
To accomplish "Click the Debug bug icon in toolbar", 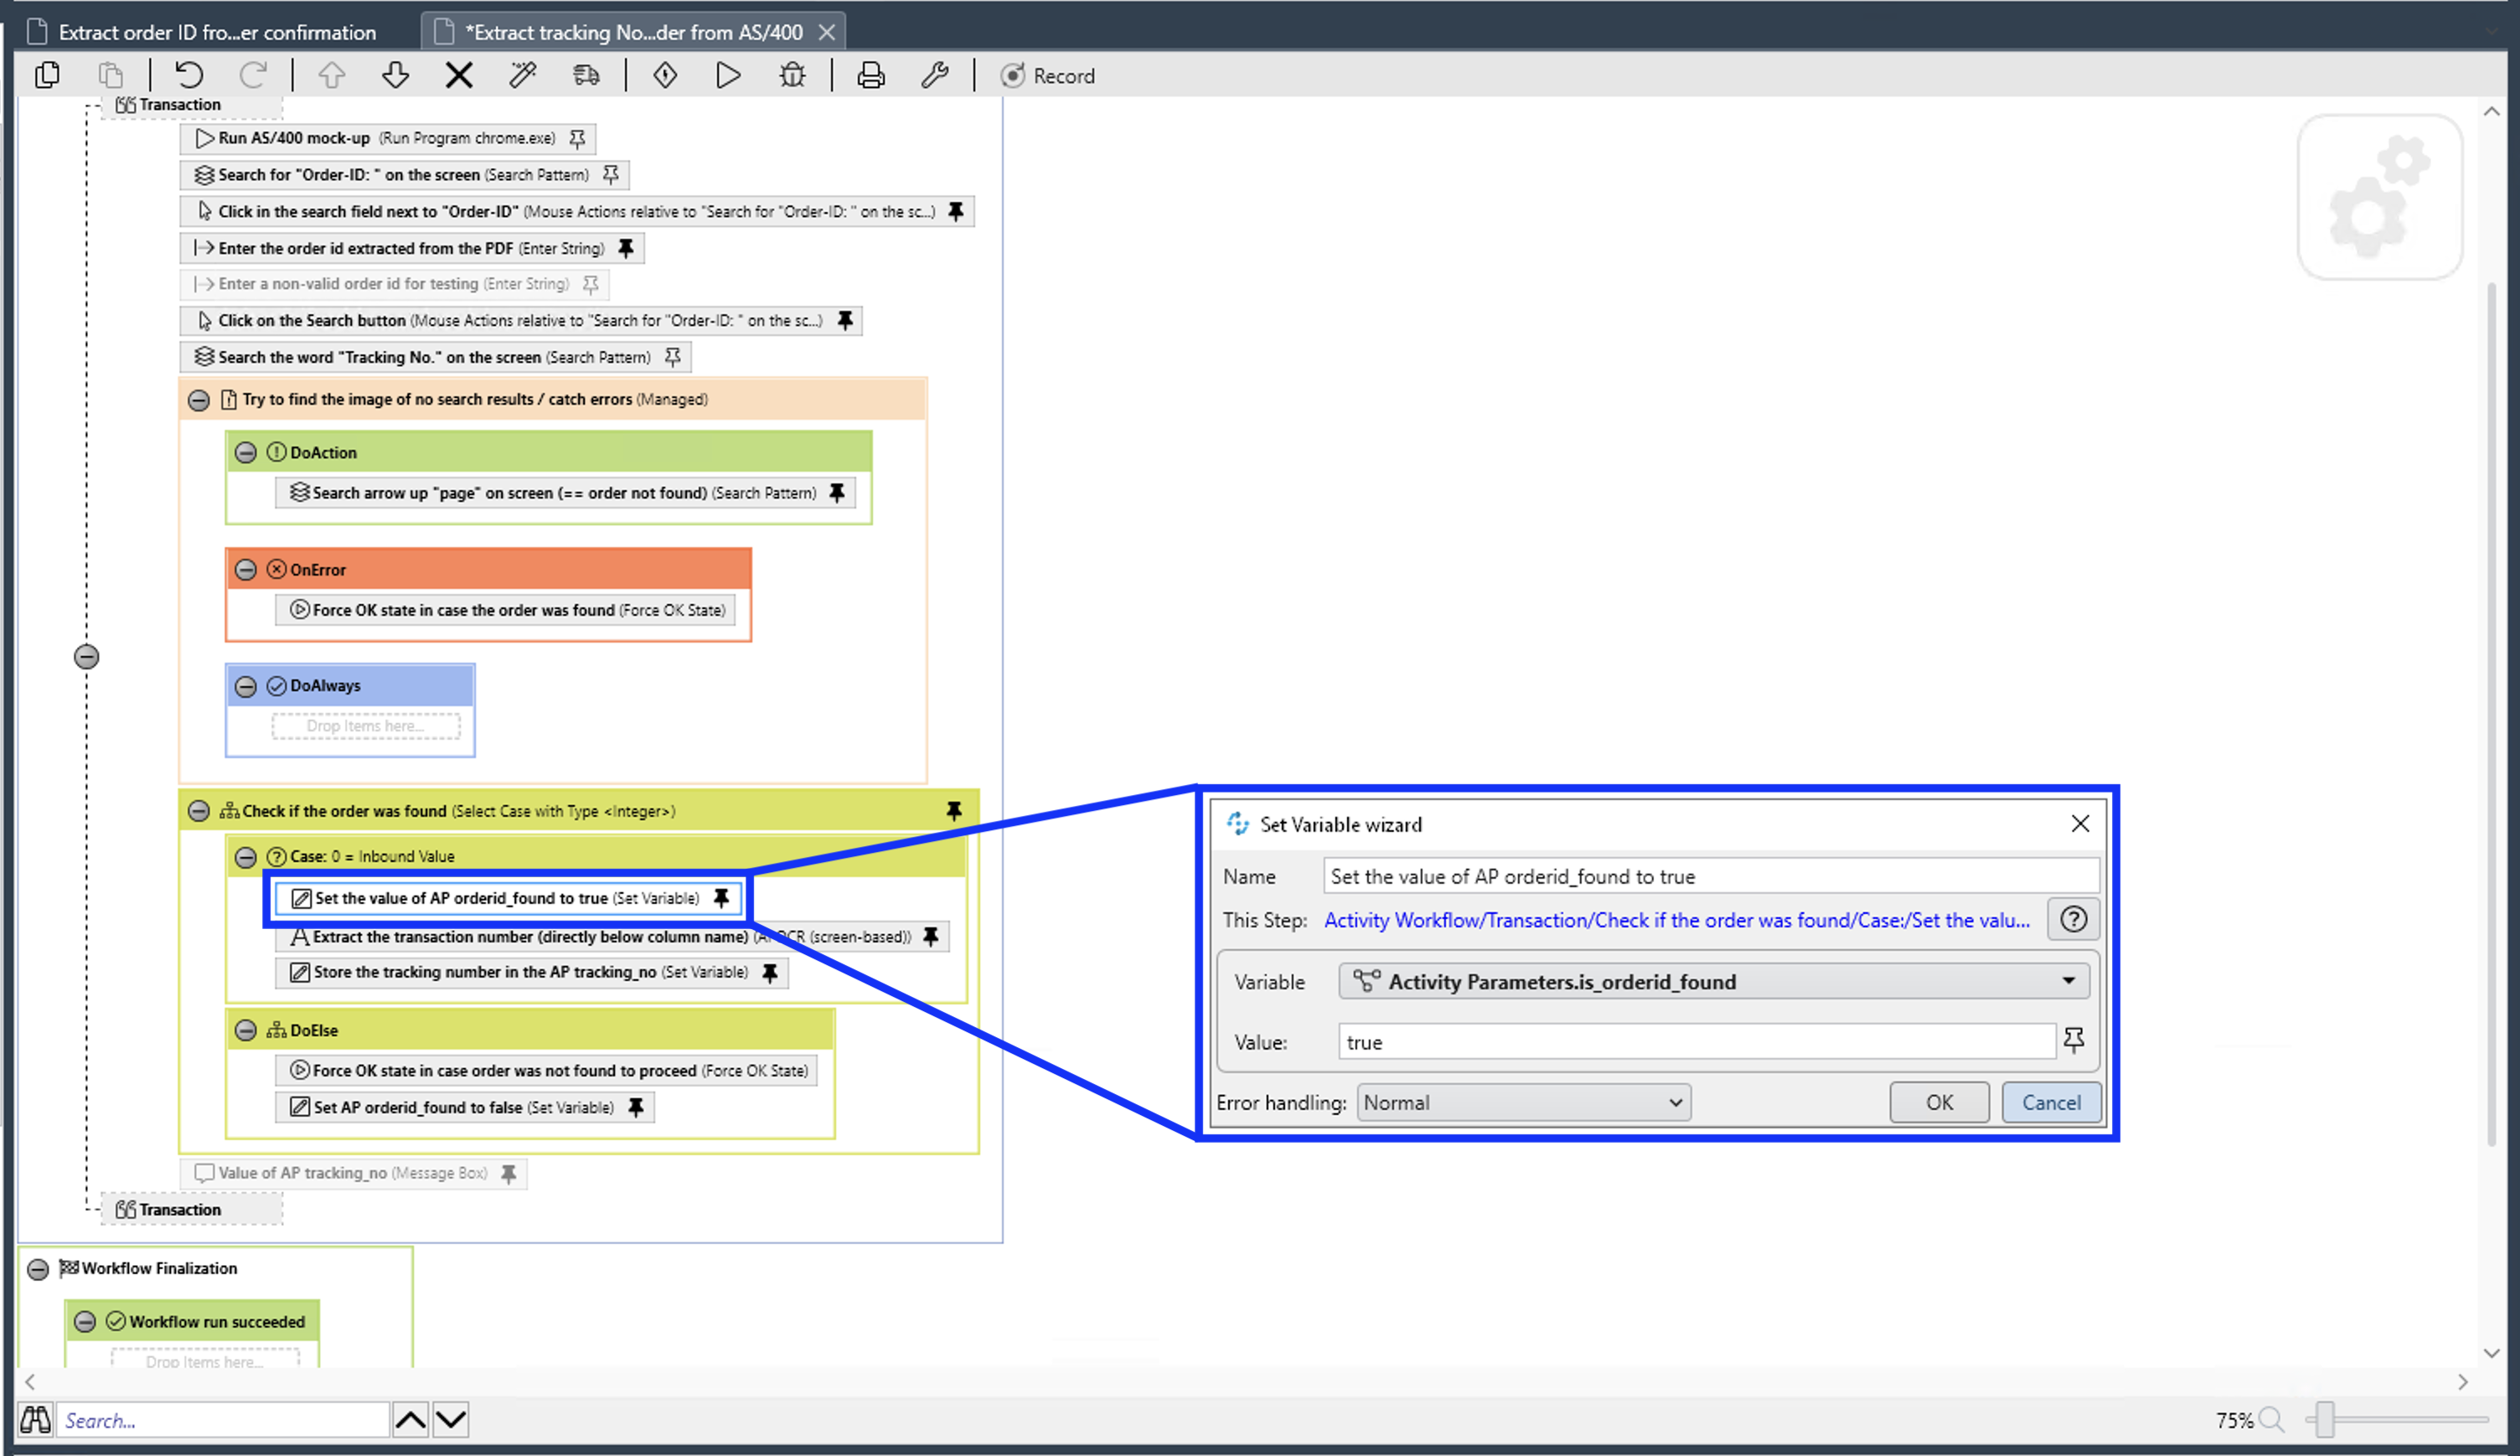I will tap(792, 75).
